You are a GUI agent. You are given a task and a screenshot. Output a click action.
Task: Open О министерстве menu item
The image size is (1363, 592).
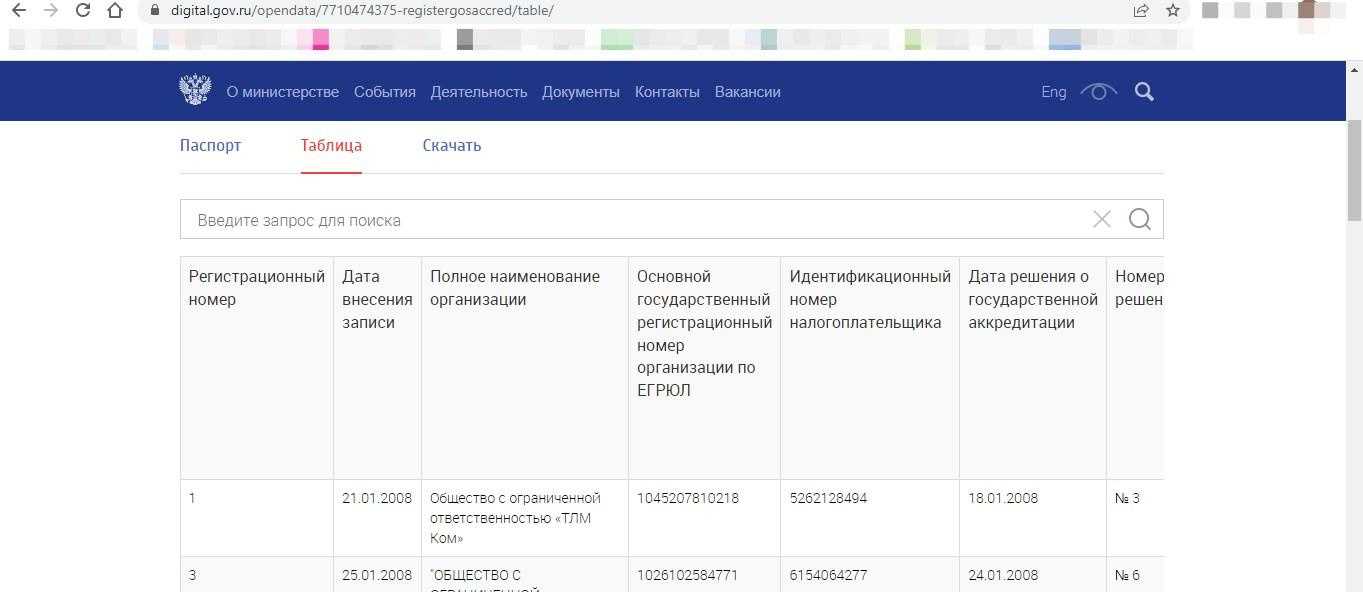[282, 92]
